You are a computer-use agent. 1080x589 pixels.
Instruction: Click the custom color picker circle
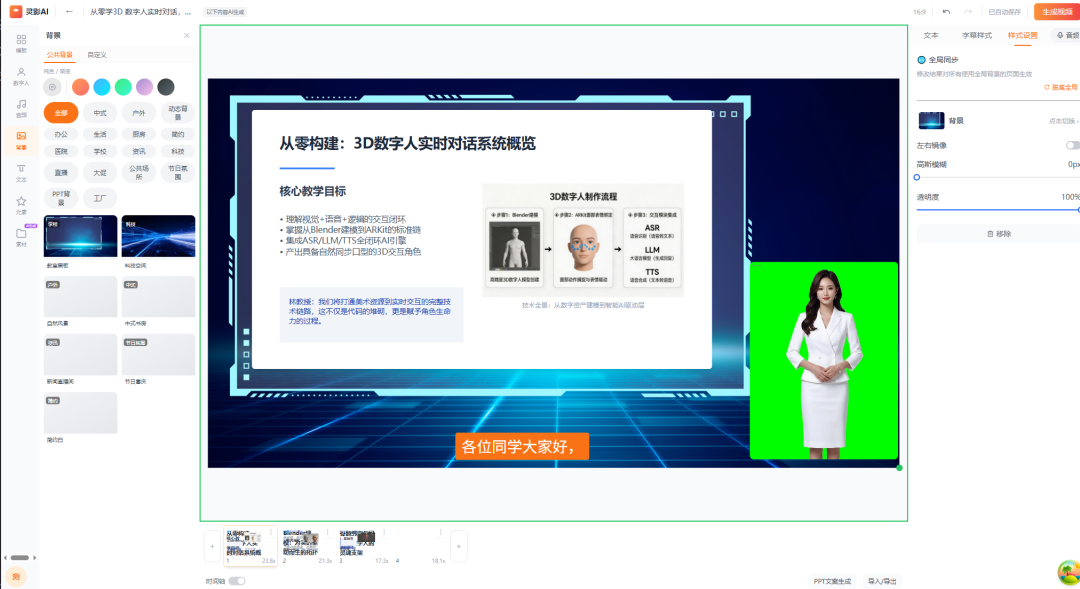[52, 87]
